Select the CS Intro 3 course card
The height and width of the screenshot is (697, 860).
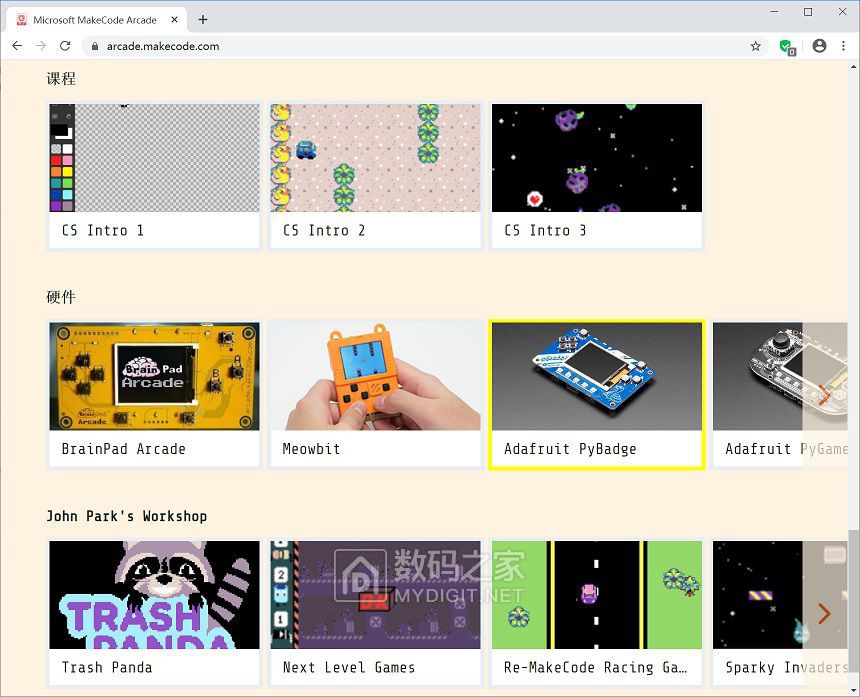tap(596, 176)
